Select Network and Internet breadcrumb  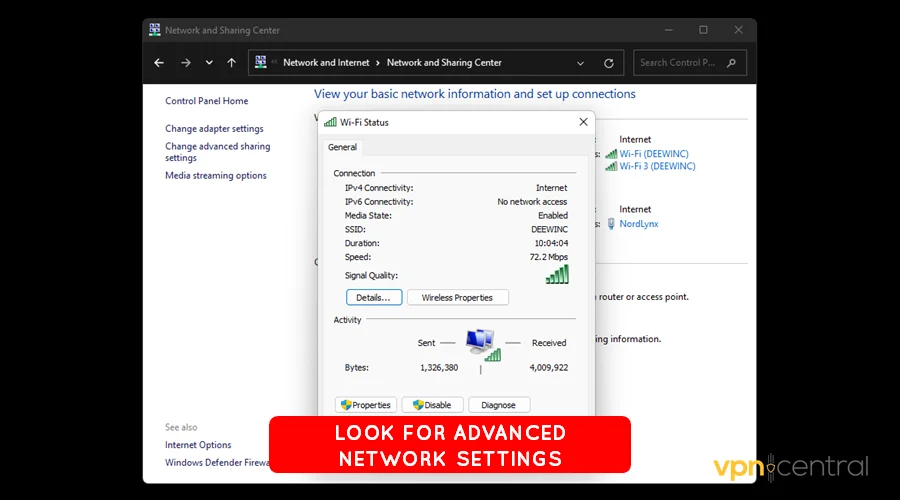[326, 63]
